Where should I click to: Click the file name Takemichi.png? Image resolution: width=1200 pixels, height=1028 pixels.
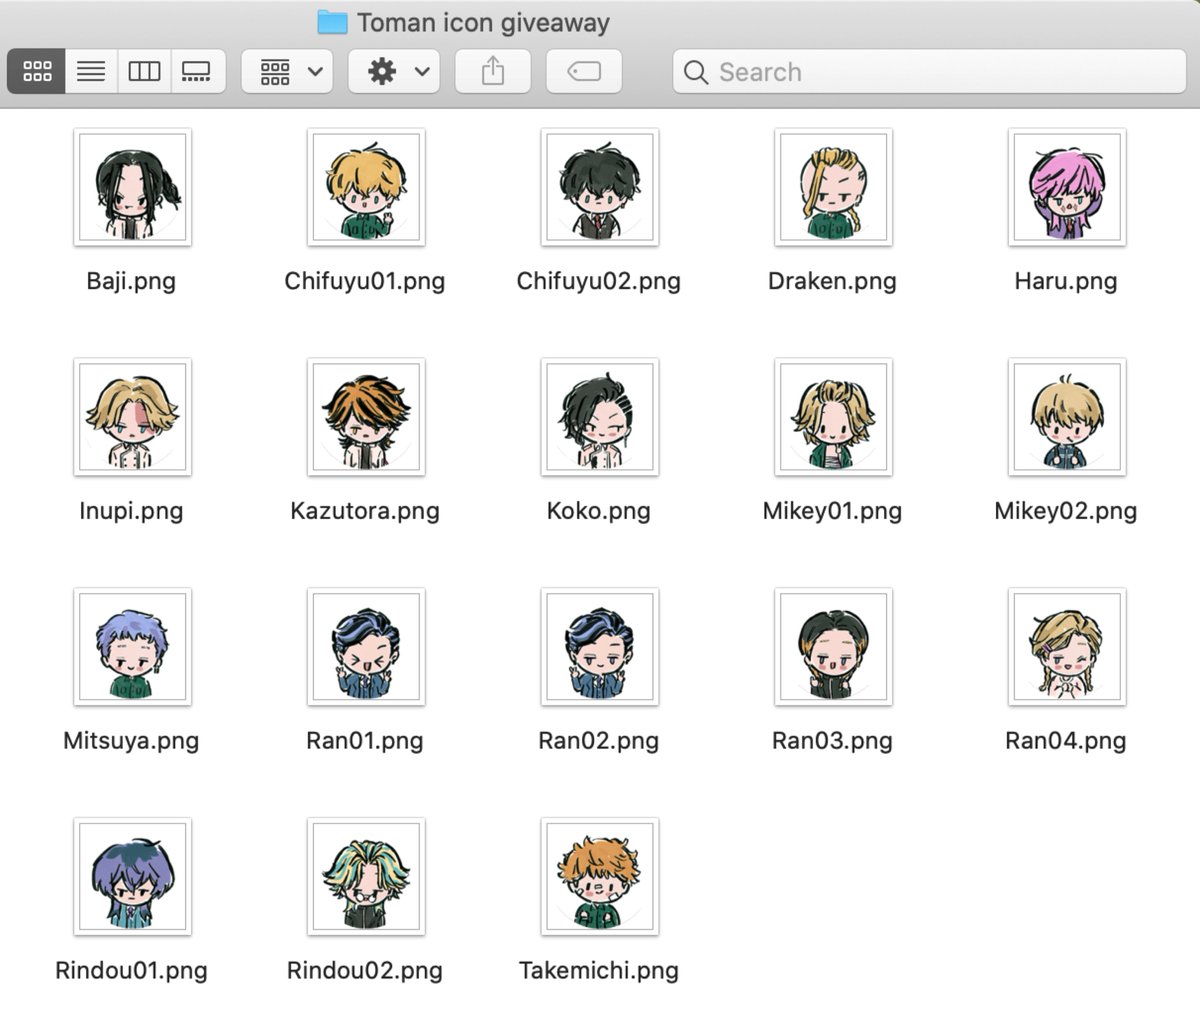(x=599, y=971)
